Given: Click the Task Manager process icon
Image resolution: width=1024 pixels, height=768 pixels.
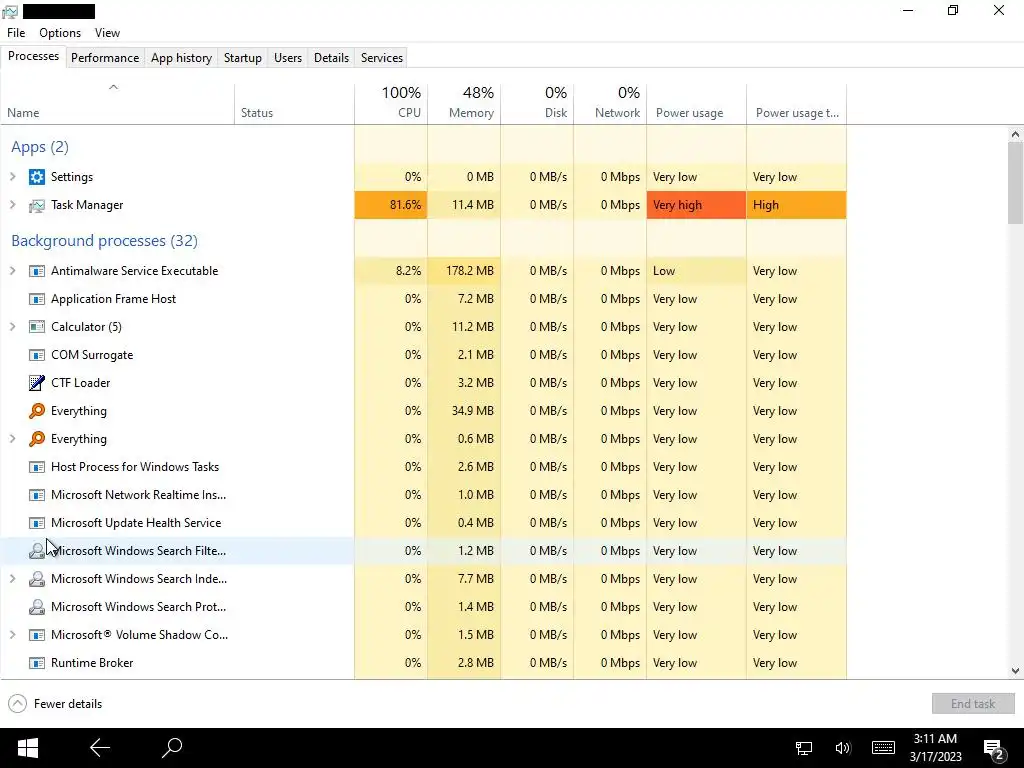Looking at the screenshot, I should (x=37, y=205).
